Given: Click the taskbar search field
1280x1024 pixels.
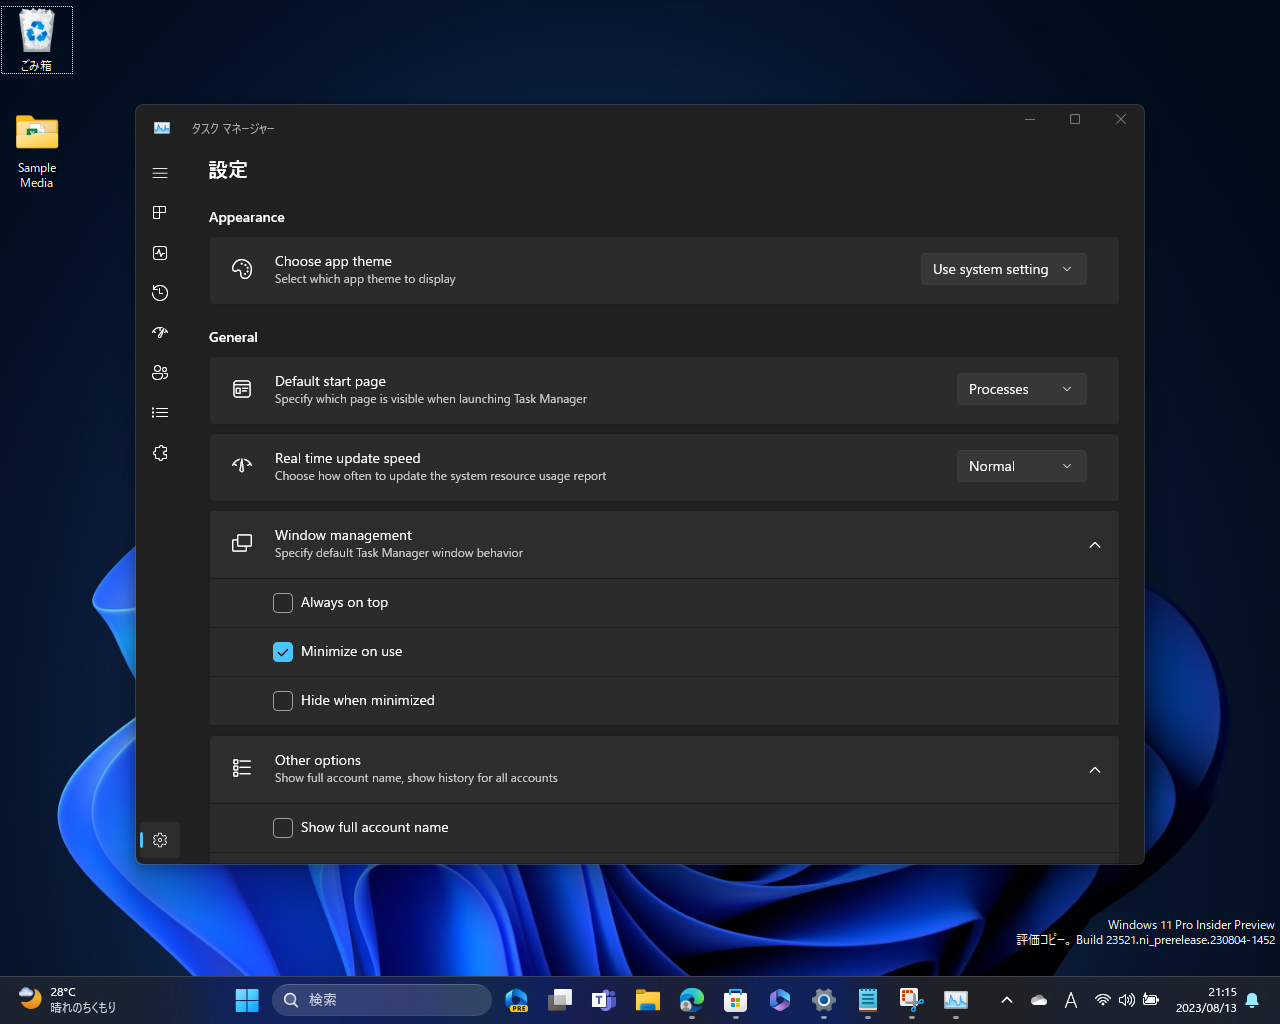Looking at the screenshot, I should pos(382,999).
